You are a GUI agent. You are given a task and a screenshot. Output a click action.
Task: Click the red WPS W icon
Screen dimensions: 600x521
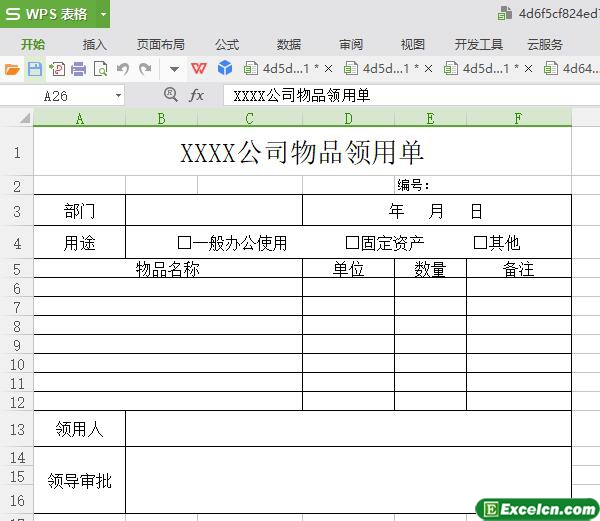pyautogui.click(x=199, y=69)
